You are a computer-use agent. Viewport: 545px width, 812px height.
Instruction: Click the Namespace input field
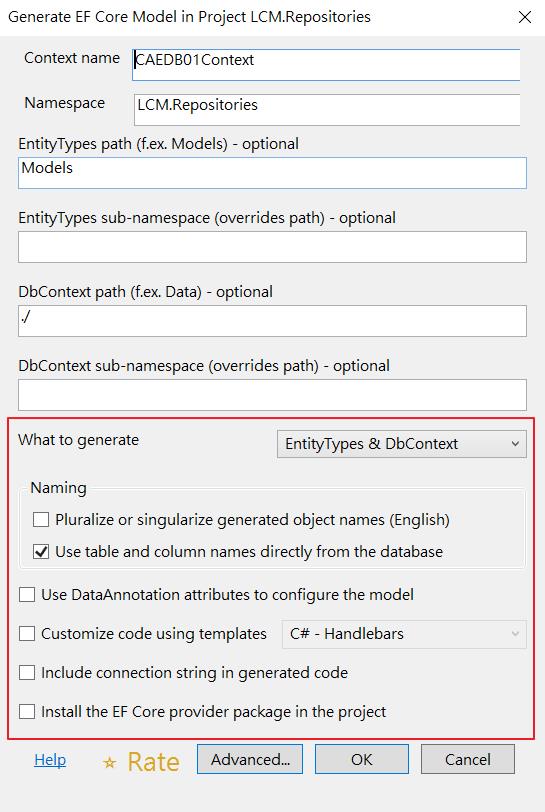pos(327,110)
